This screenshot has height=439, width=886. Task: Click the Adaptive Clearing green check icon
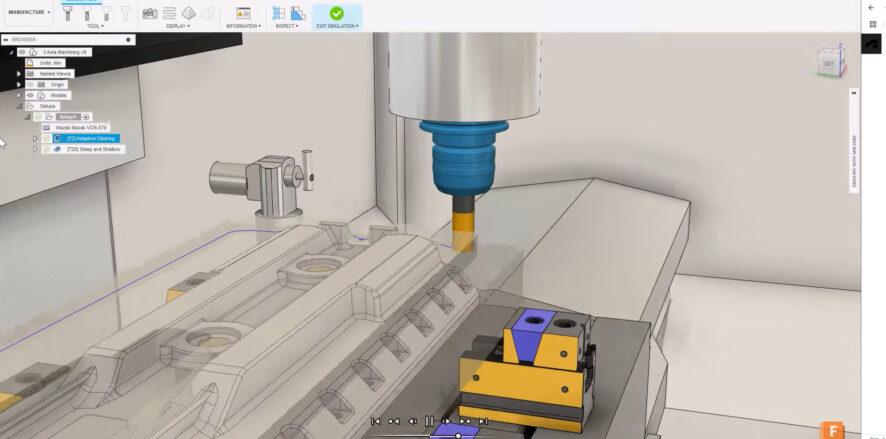[46, 138]
